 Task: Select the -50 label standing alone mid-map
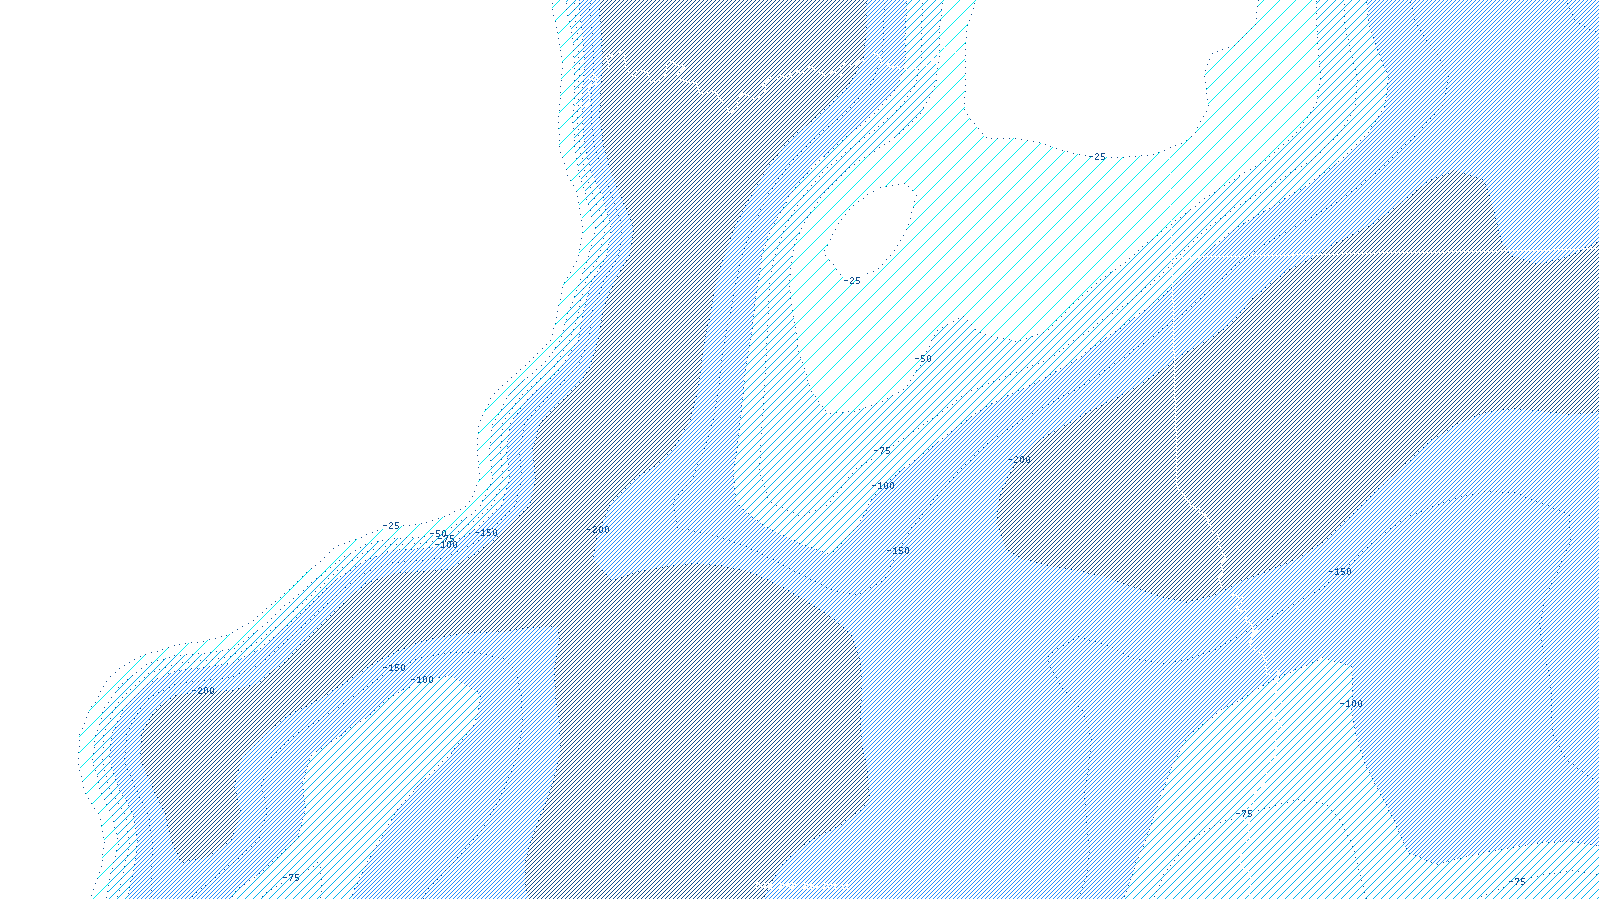[x=922, y=359]
